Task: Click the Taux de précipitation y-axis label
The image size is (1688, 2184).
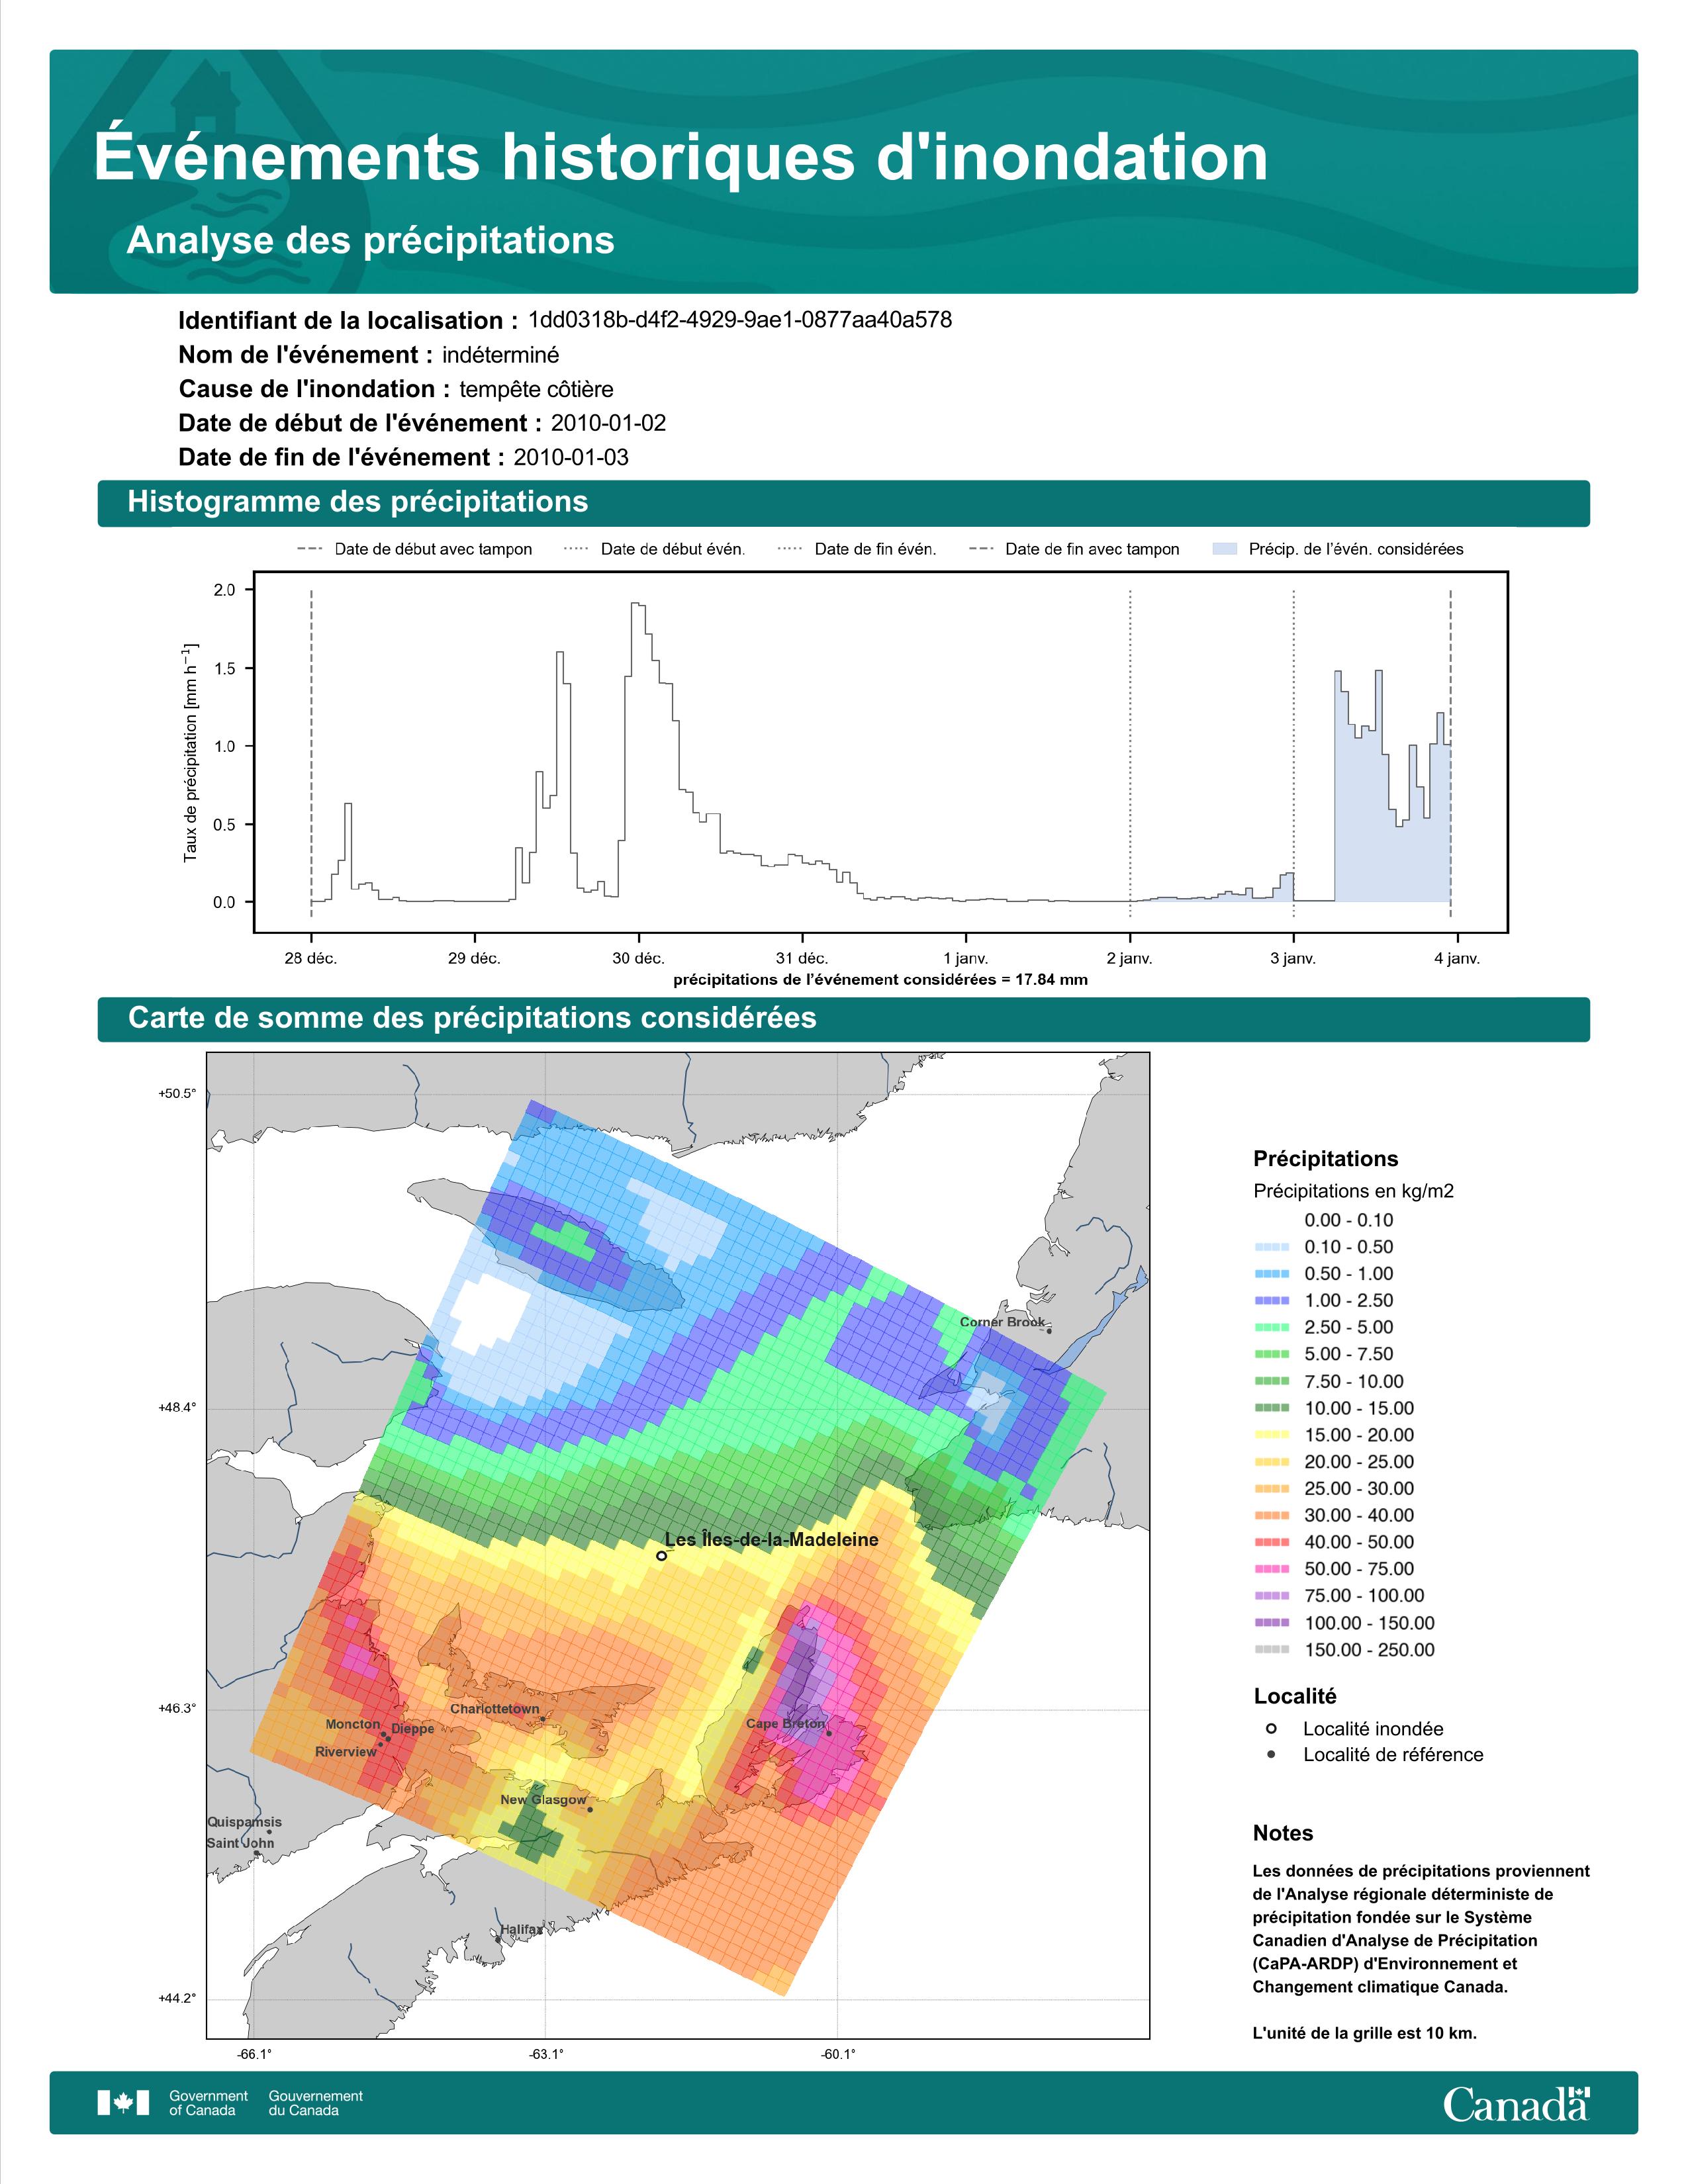Action: (x=190, y=752)
